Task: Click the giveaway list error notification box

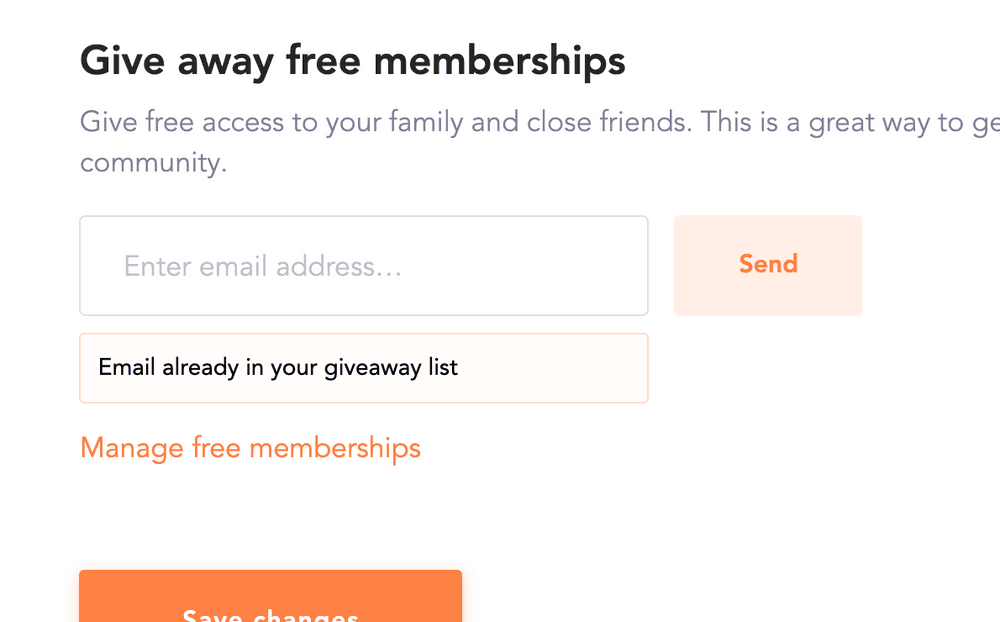Action: coord(364,368)
